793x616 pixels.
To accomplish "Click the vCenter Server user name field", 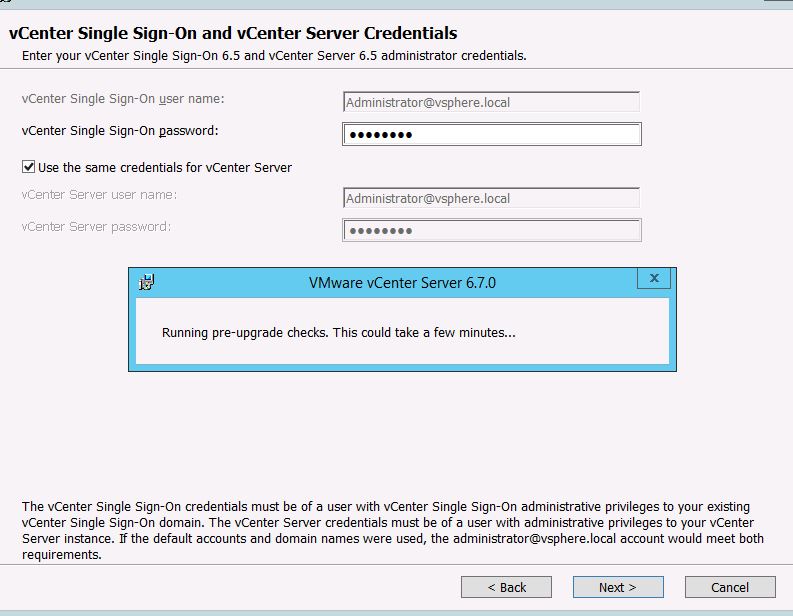I will (491, 198).
